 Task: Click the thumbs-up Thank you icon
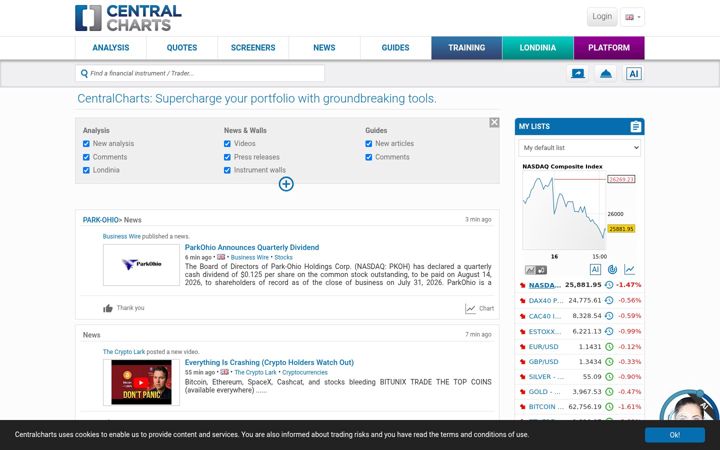click(x=108, y=308)
